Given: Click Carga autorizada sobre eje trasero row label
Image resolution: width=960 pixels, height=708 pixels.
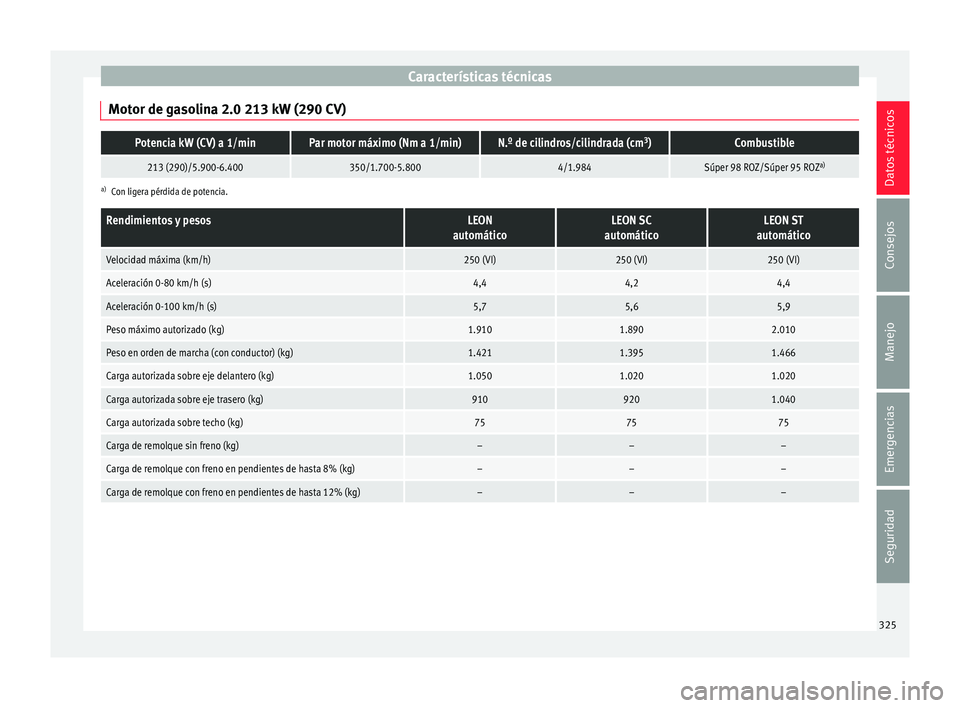Looking at the screenshot, I should click(185, 399).
